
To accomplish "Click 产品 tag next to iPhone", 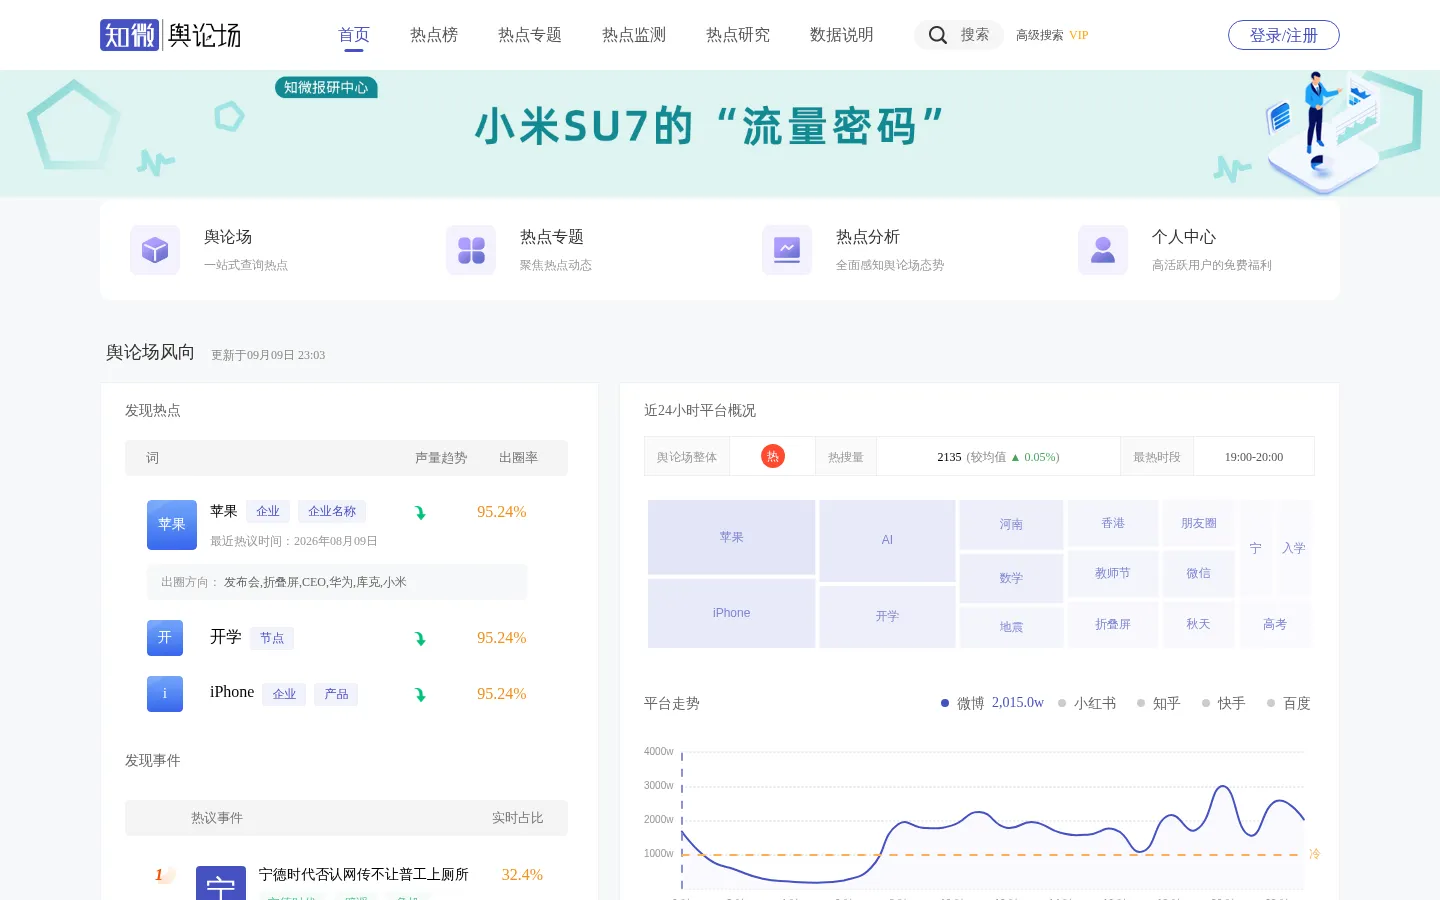I will [x=336, y=694].
